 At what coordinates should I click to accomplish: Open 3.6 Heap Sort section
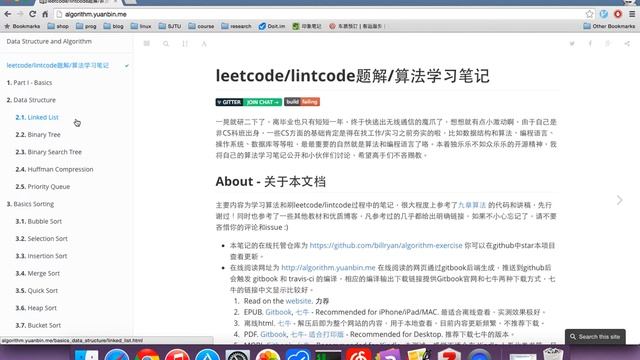pos(36,308)
